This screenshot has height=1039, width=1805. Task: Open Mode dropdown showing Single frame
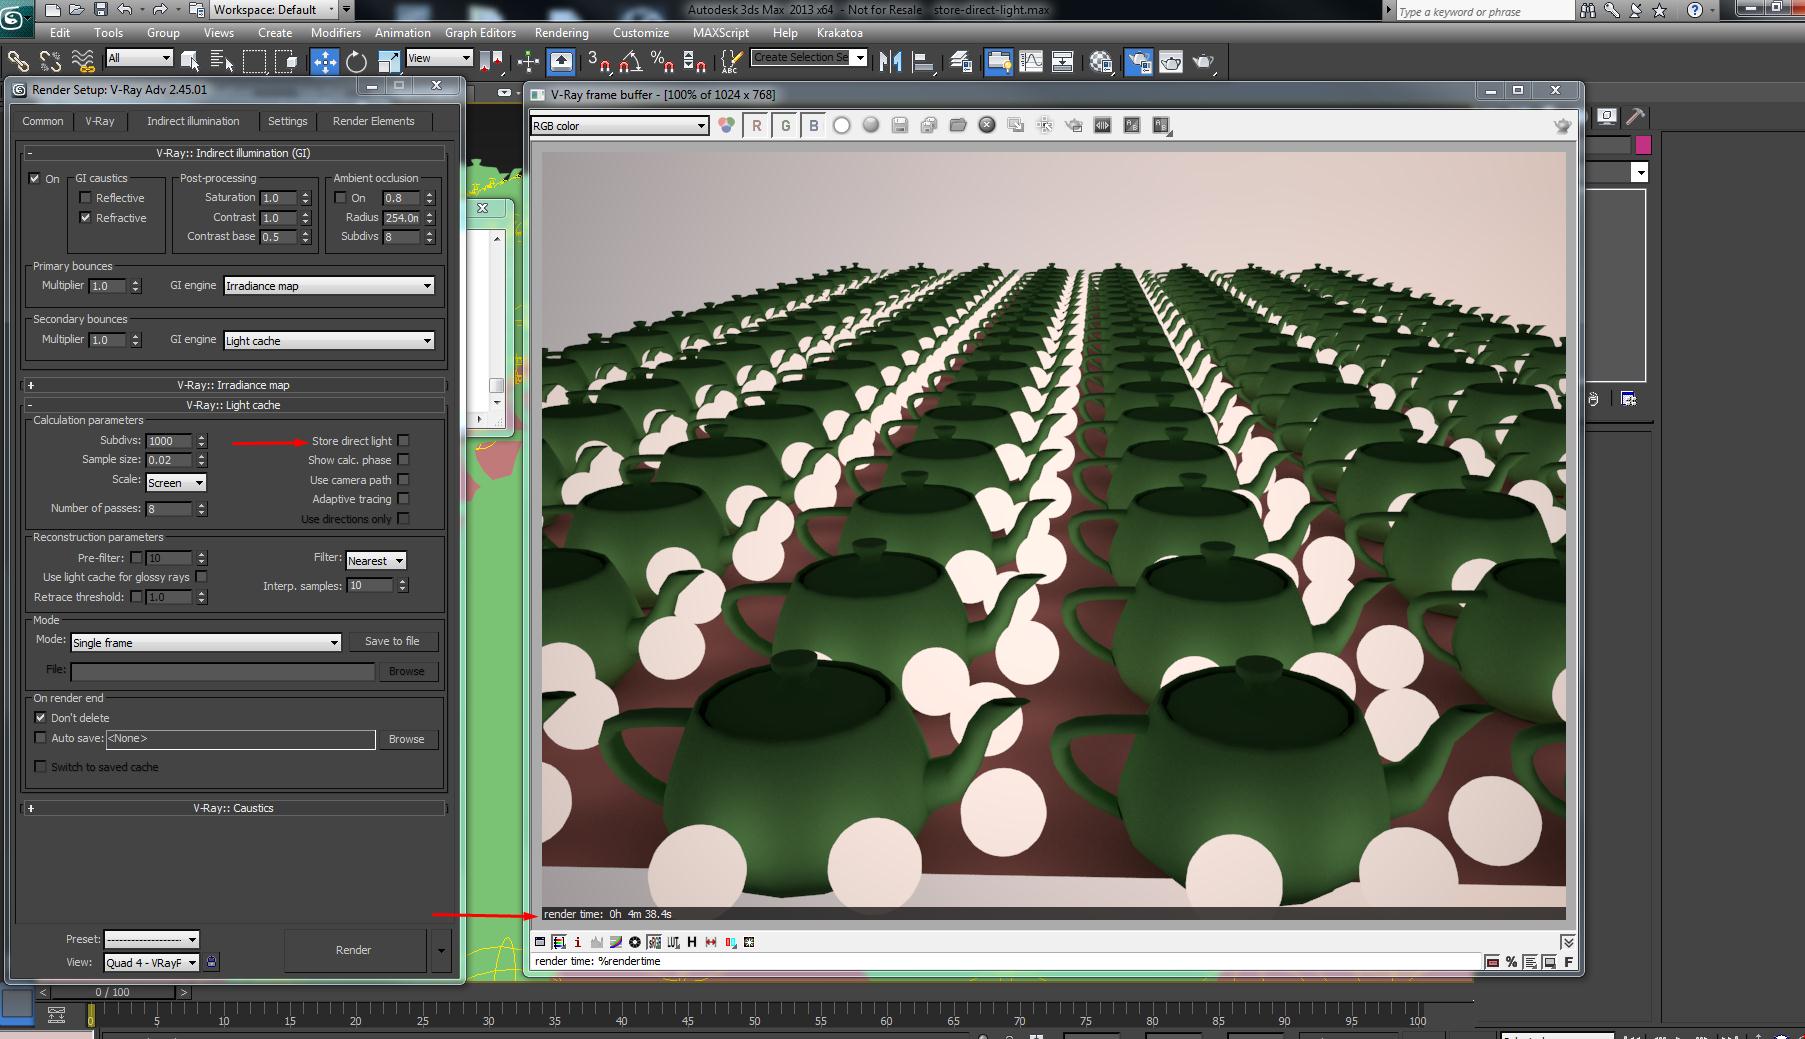206,643
